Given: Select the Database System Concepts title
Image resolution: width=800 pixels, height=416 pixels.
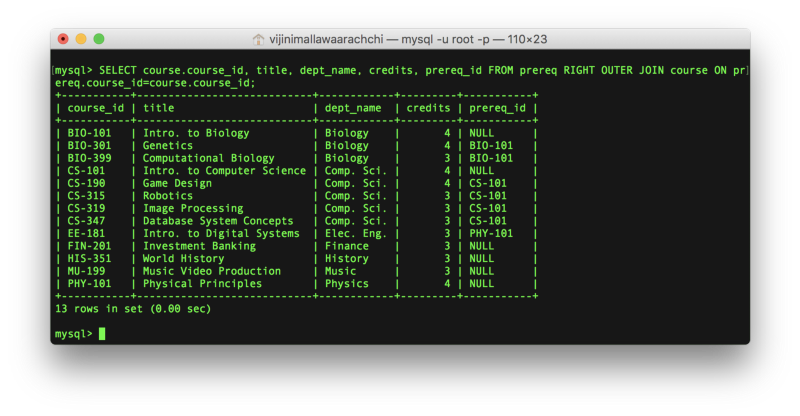Looking at the screenshot, I should (x=218, y=221).
